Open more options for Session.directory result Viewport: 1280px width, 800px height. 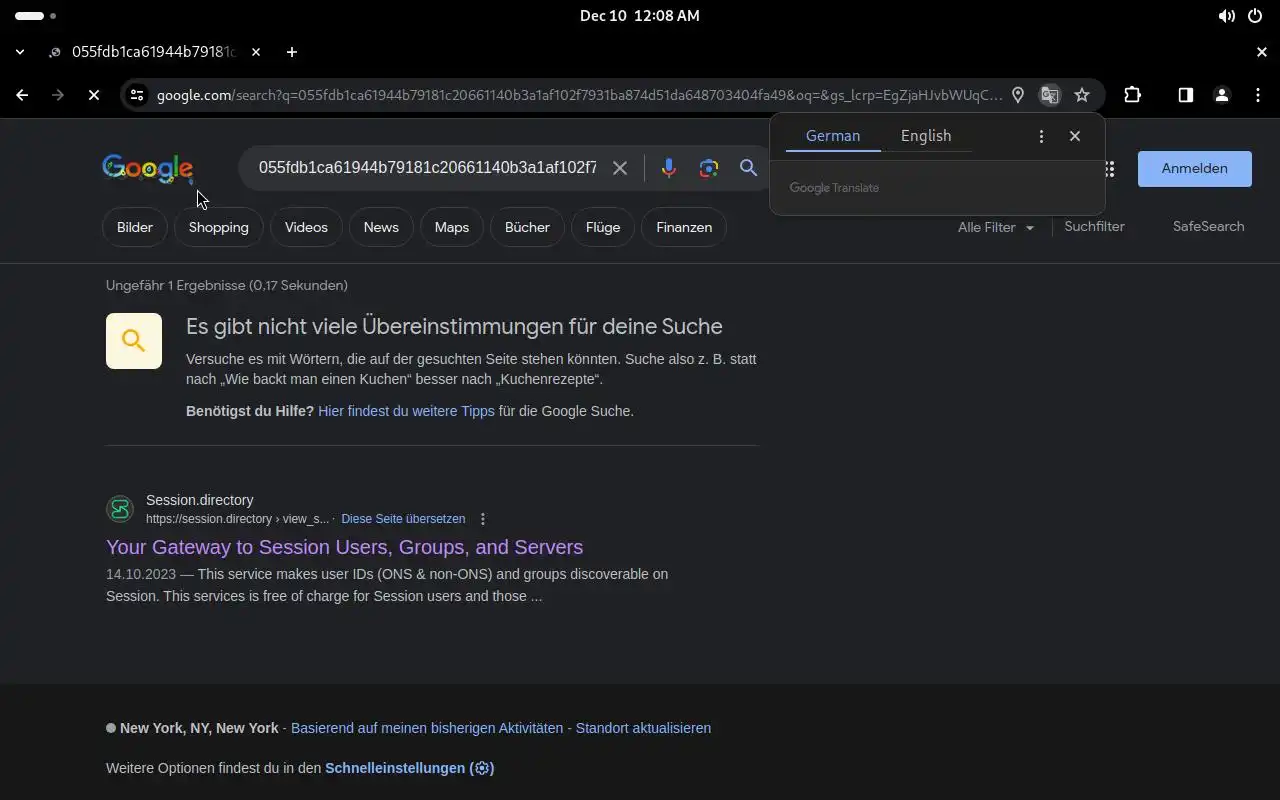[483, 519]
